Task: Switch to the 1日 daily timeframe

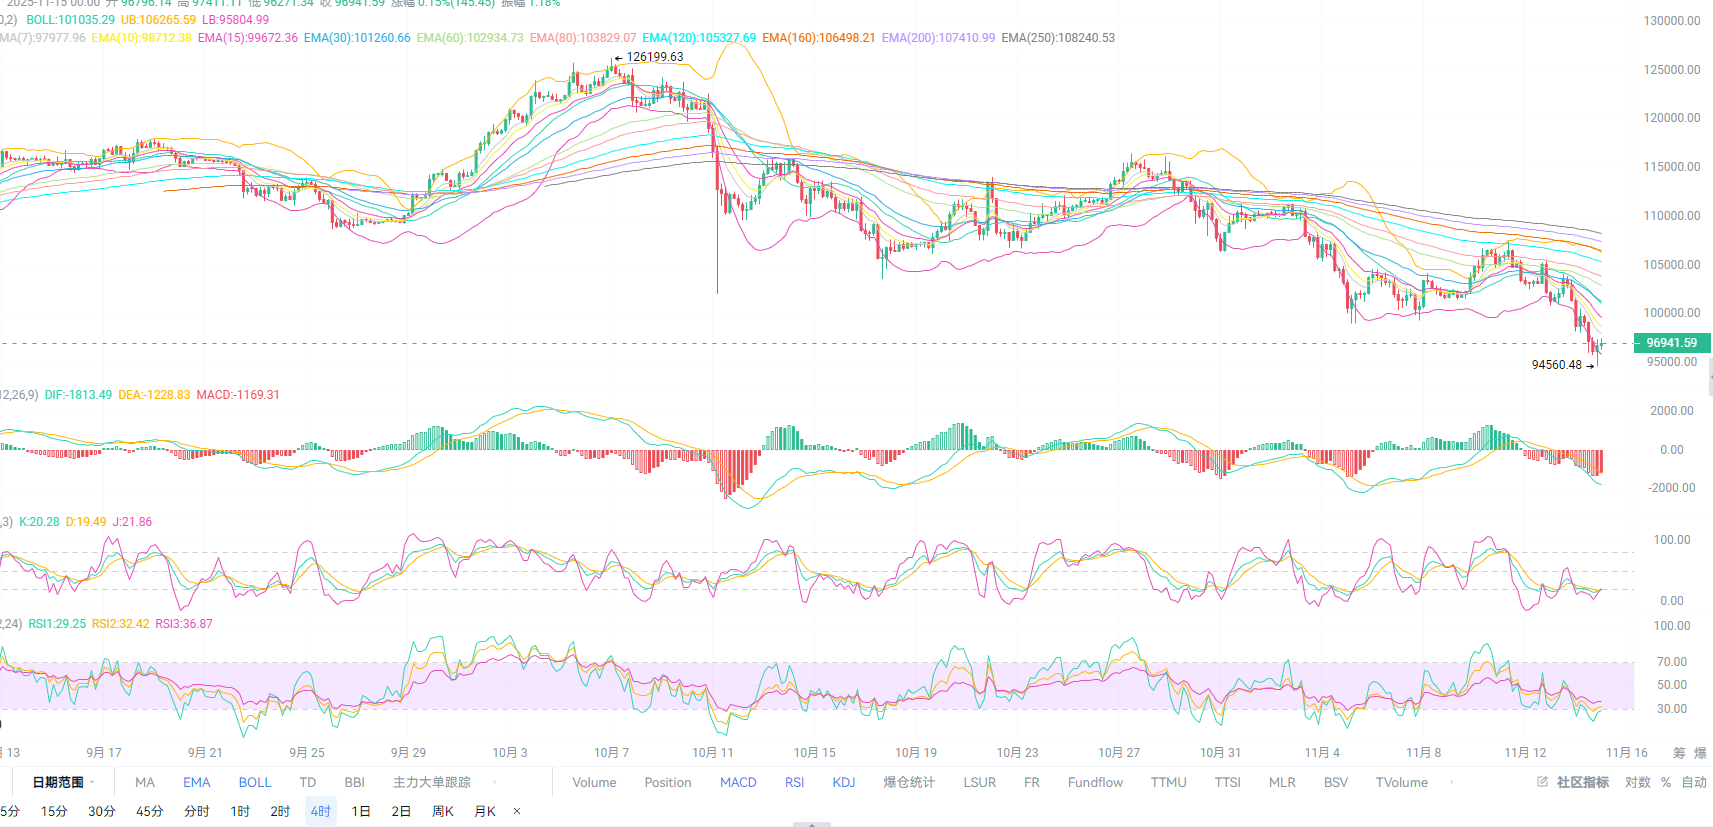Action: [361, 811]
